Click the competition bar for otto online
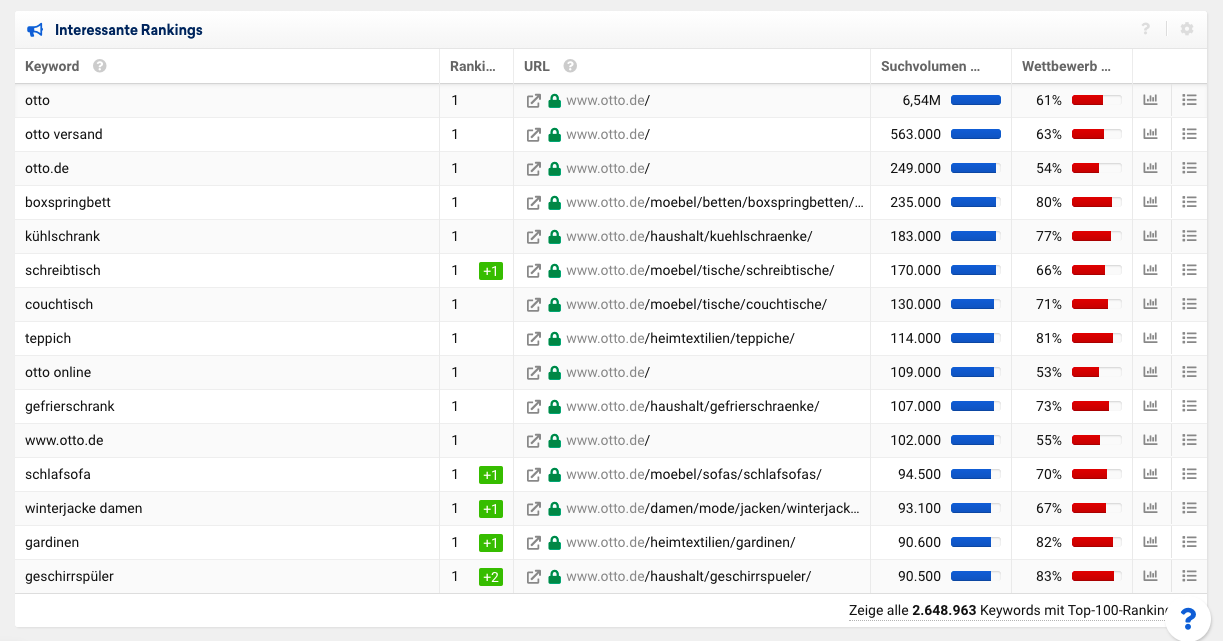Viewport: 1223px width, 641px height. [x=1097, y=372]
